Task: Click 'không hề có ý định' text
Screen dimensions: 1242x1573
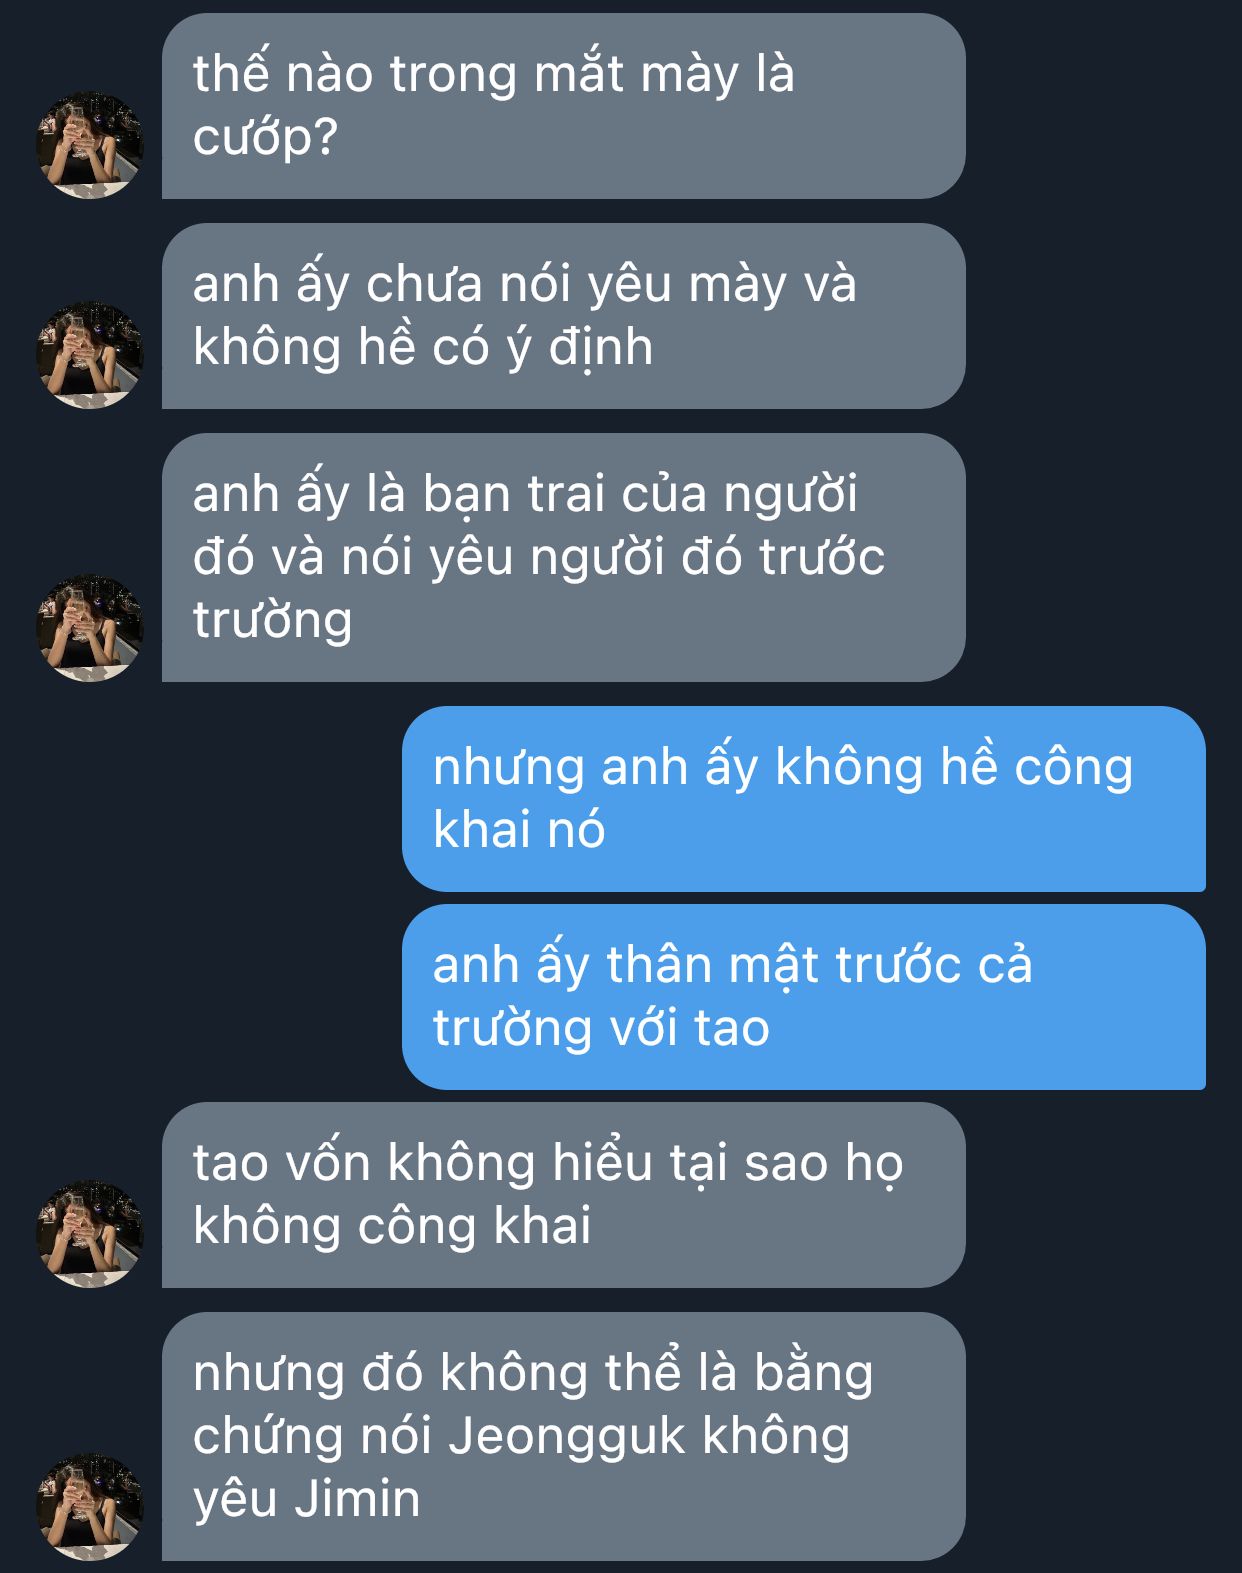Action: point(423,348)
